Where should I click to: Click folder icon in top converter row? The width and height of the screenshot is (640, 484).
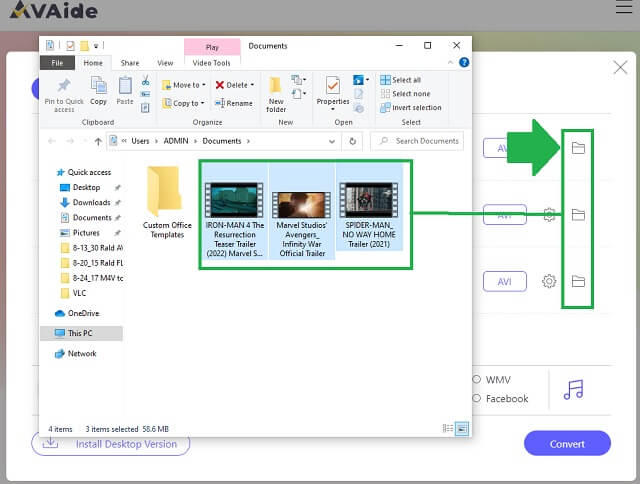pos(578,148)
